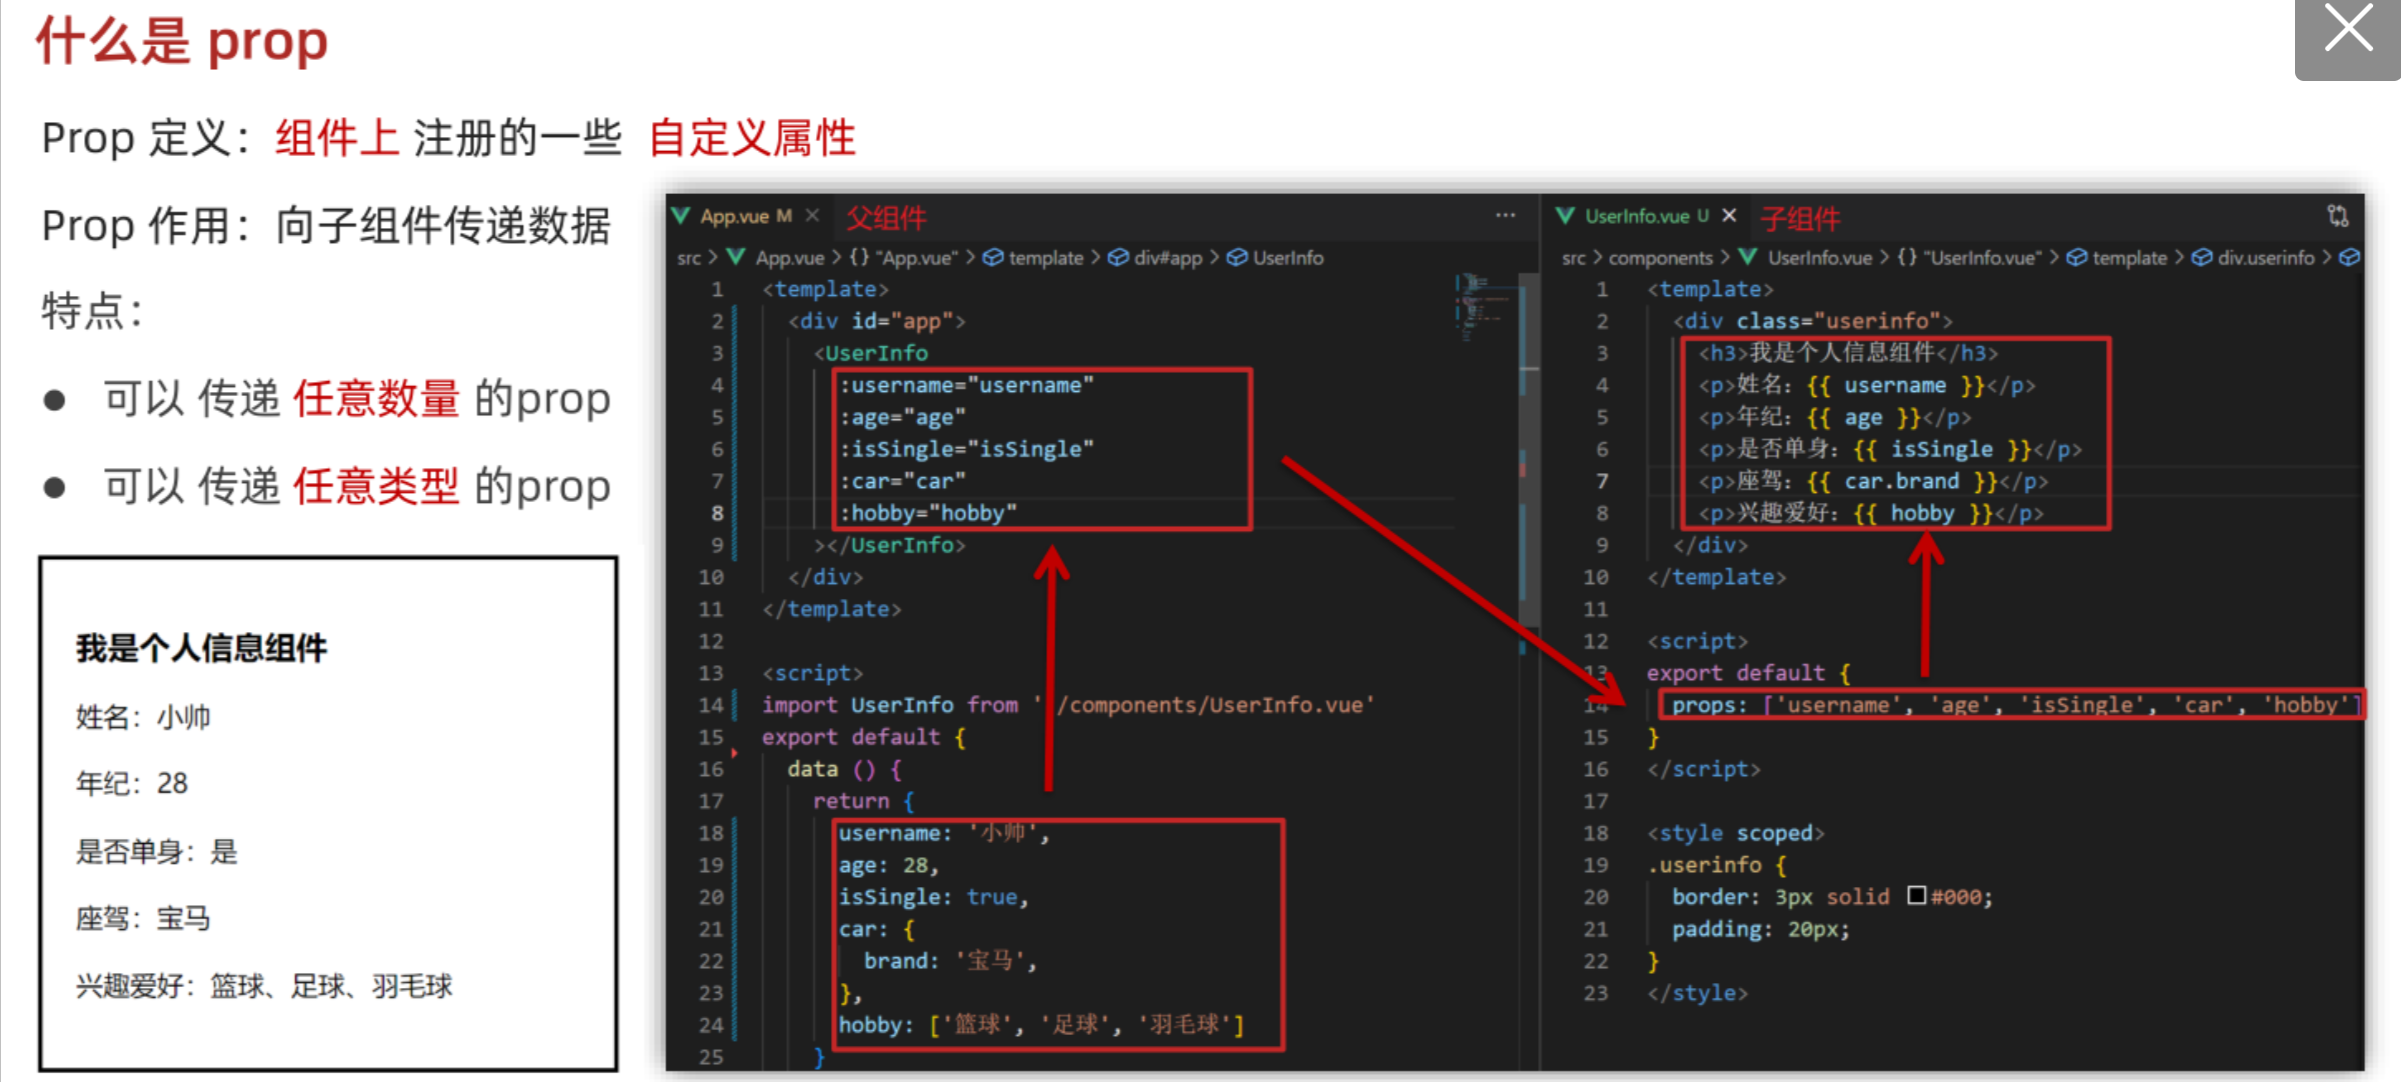Click the symbol icon before div#app in the breadcrumb
Screen dimensions: 2401x1082
pyautogui.click(x=1118, y=257)
